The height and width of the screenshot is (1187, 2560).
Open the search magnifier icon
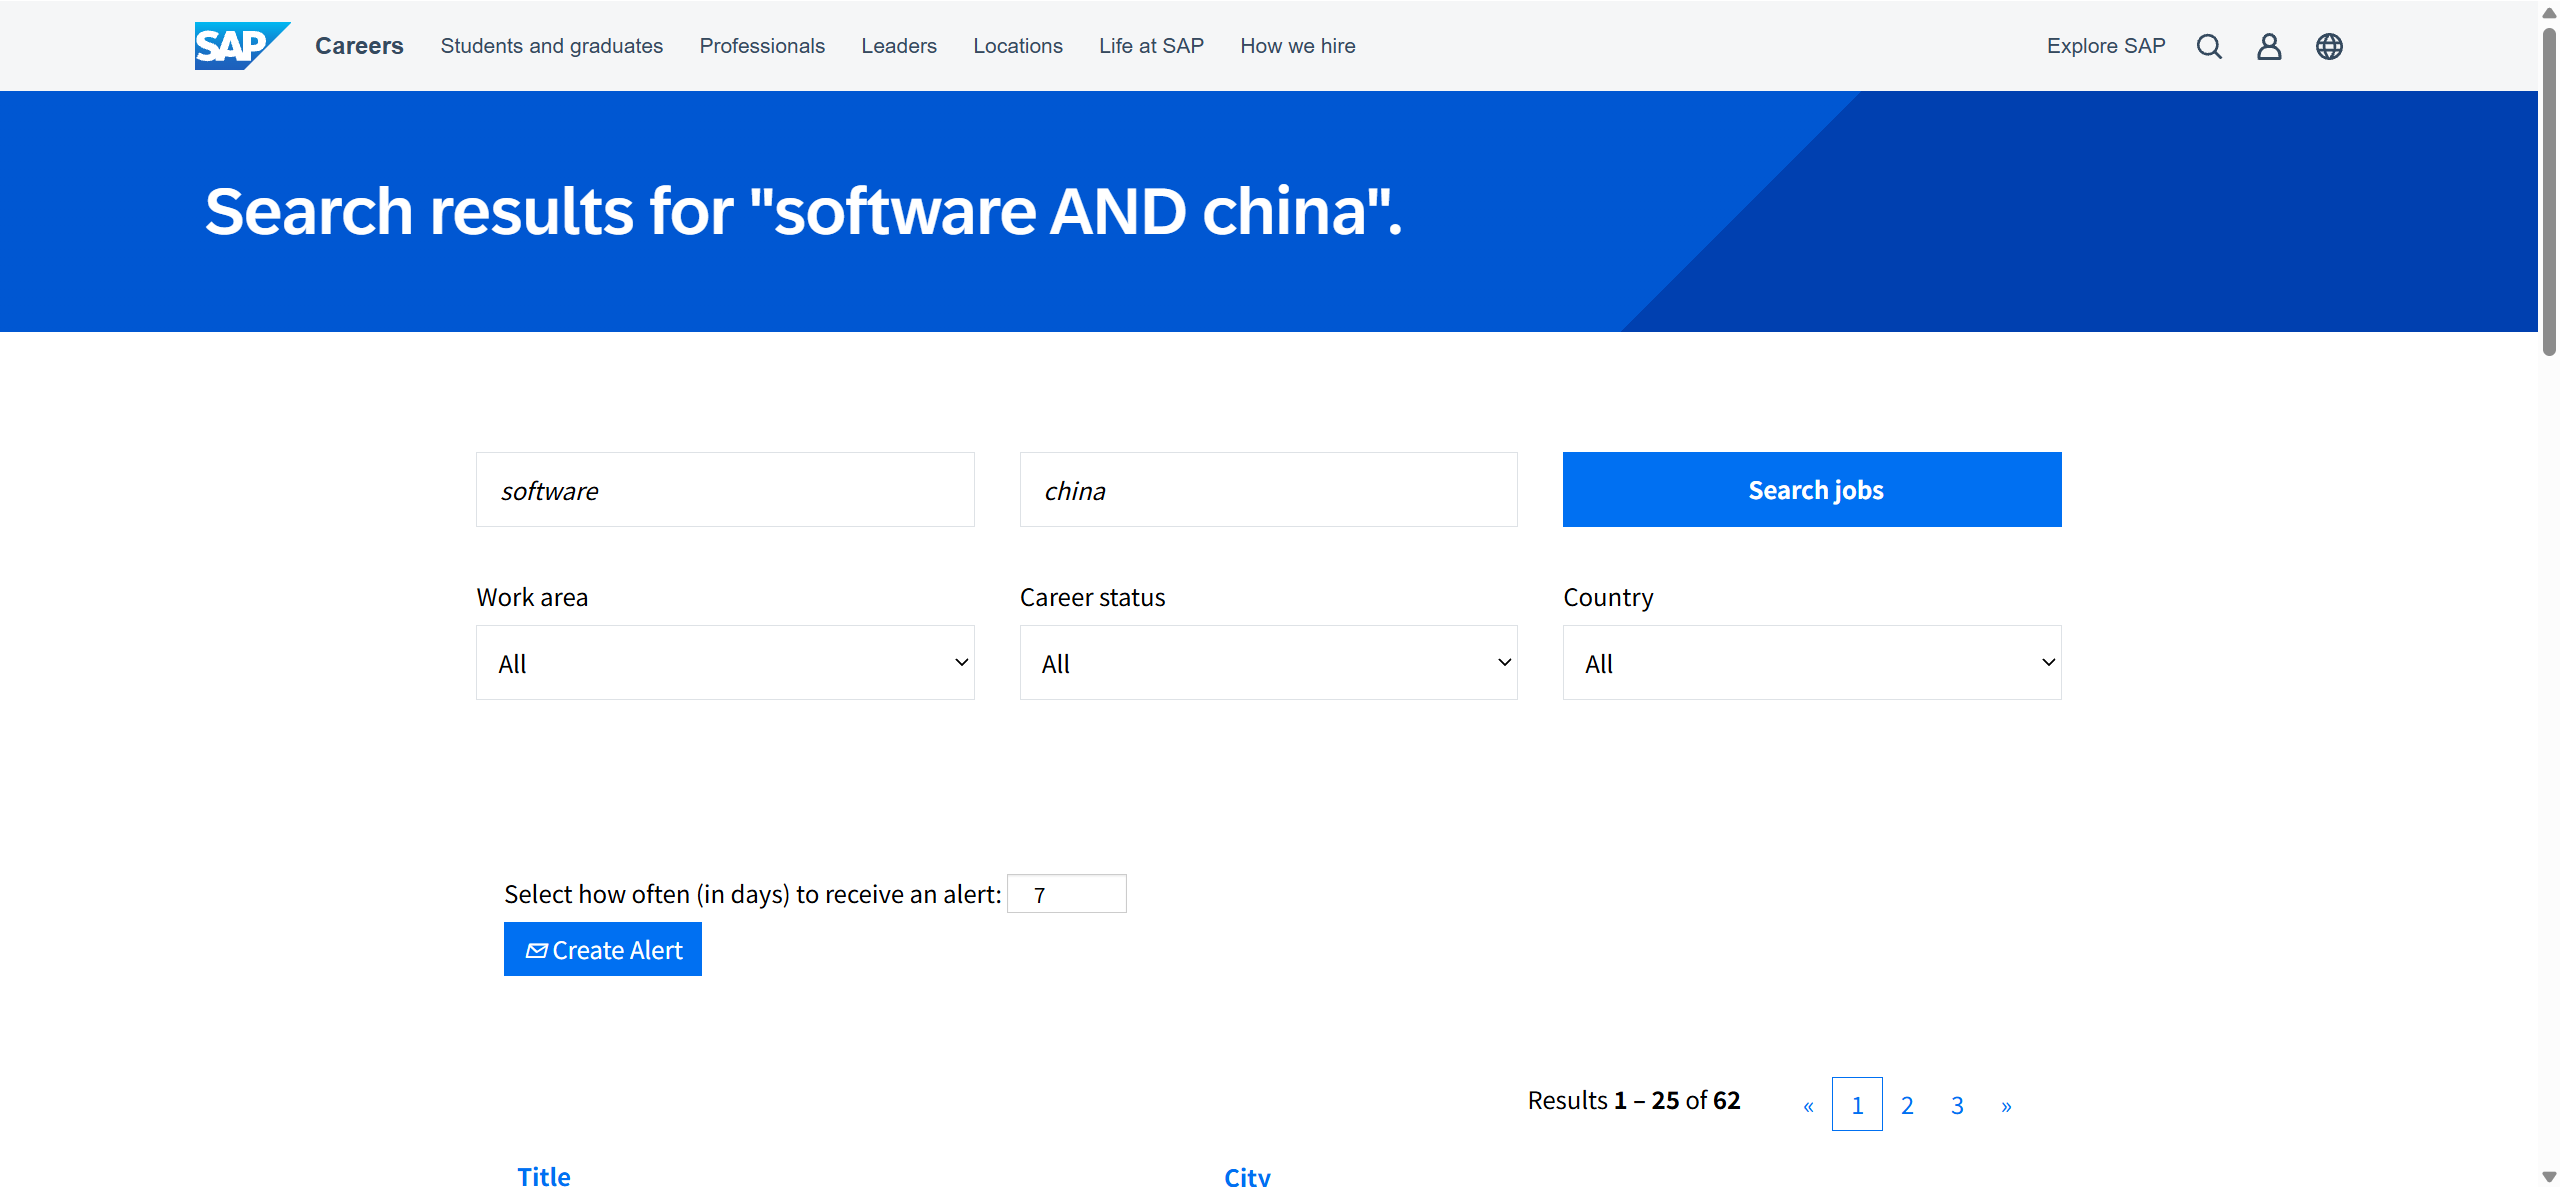point(2209,46)
